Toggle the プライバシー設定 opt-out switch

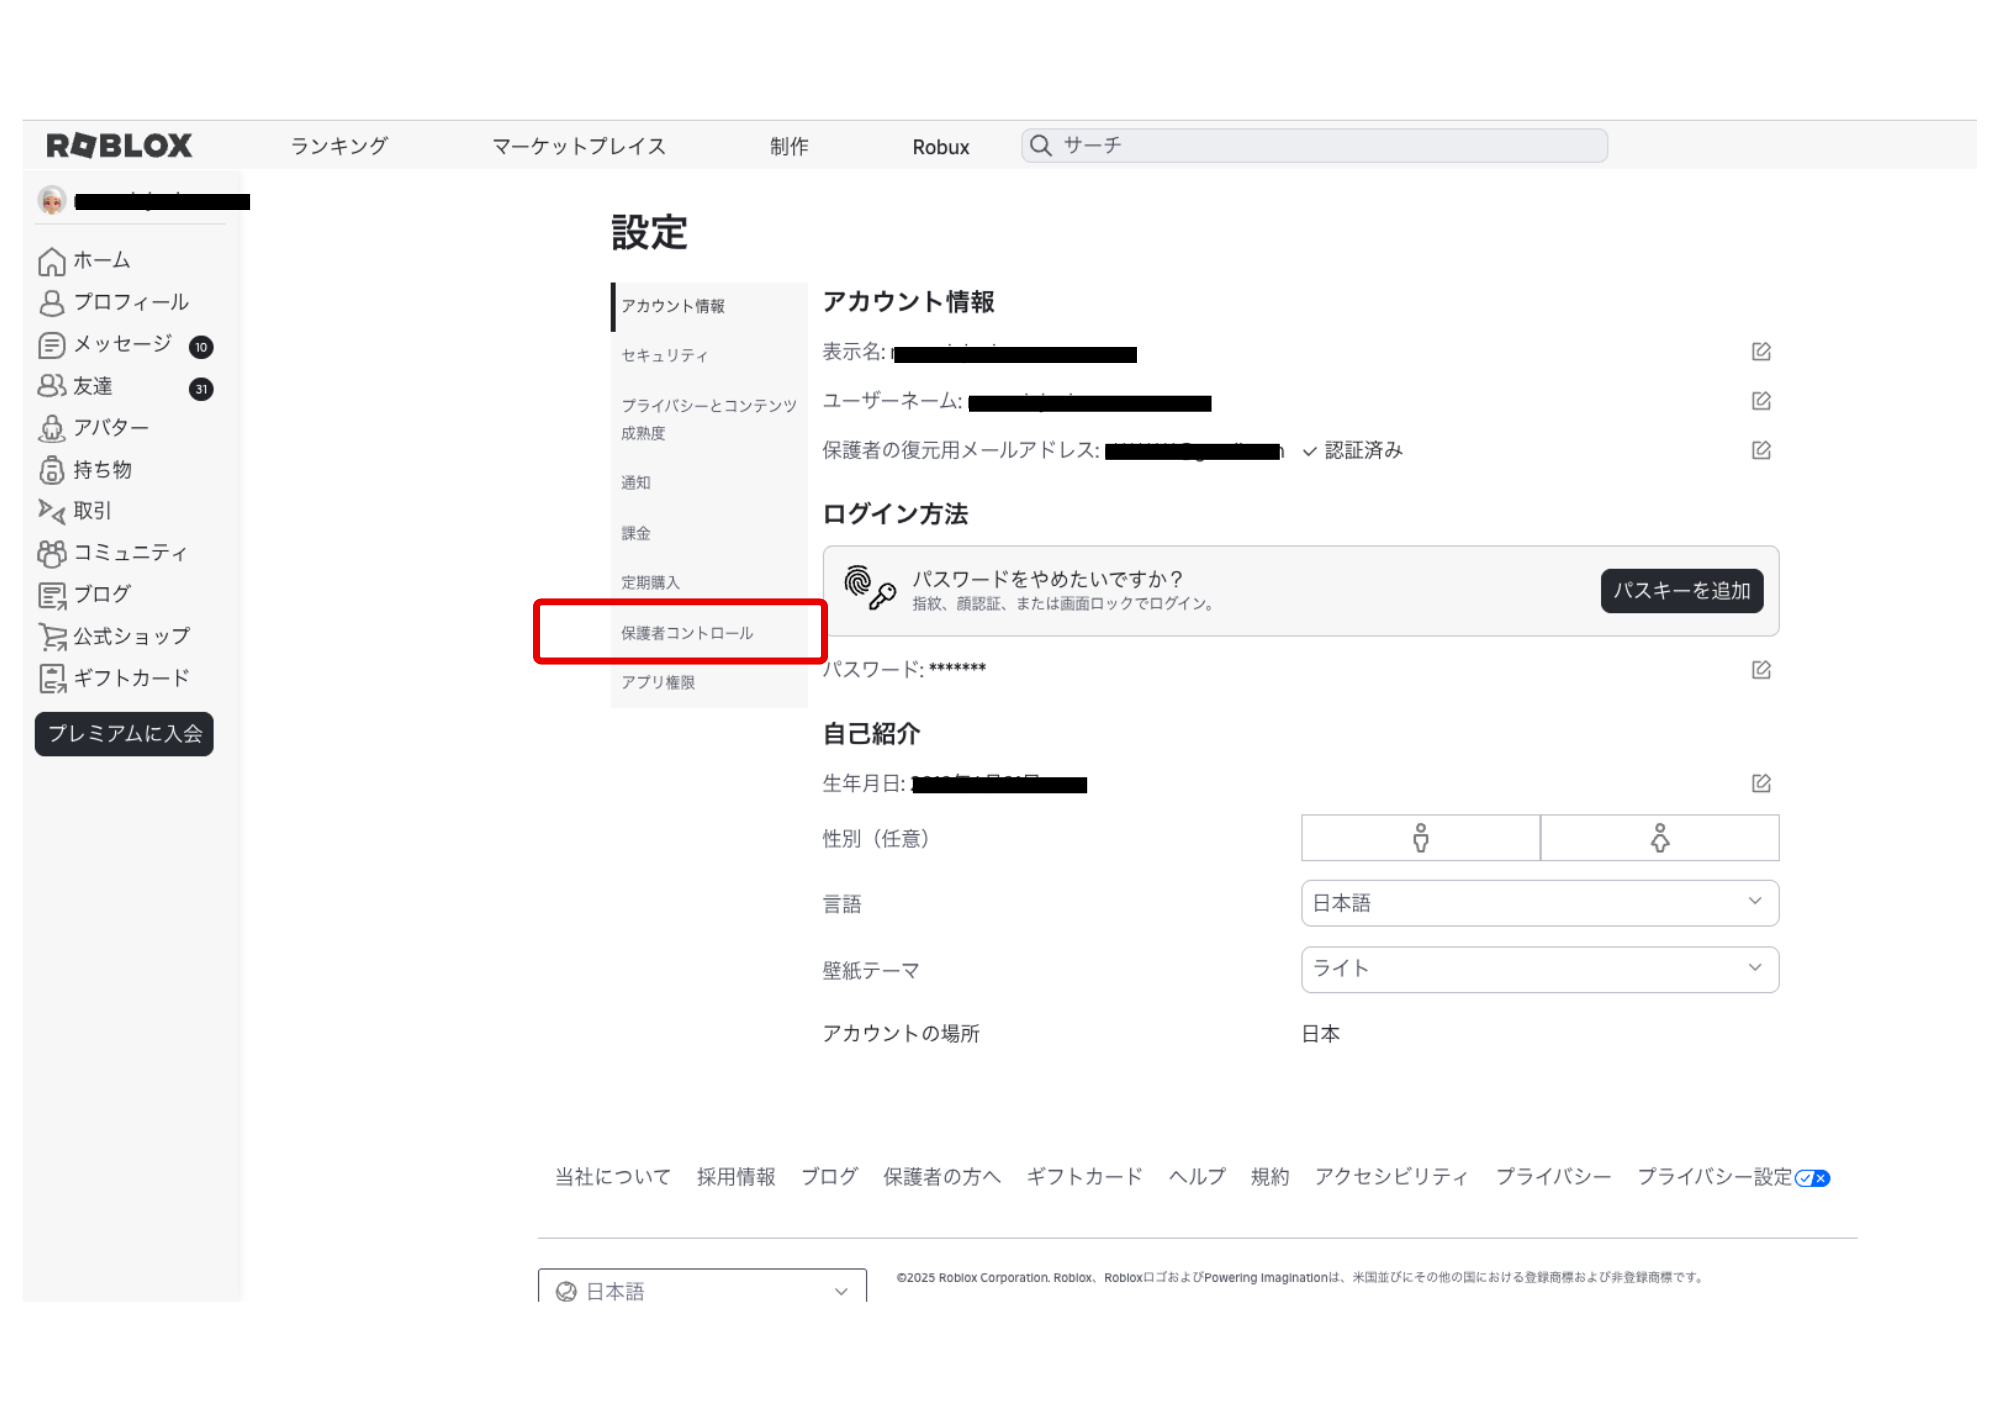coord(1812,1178)
